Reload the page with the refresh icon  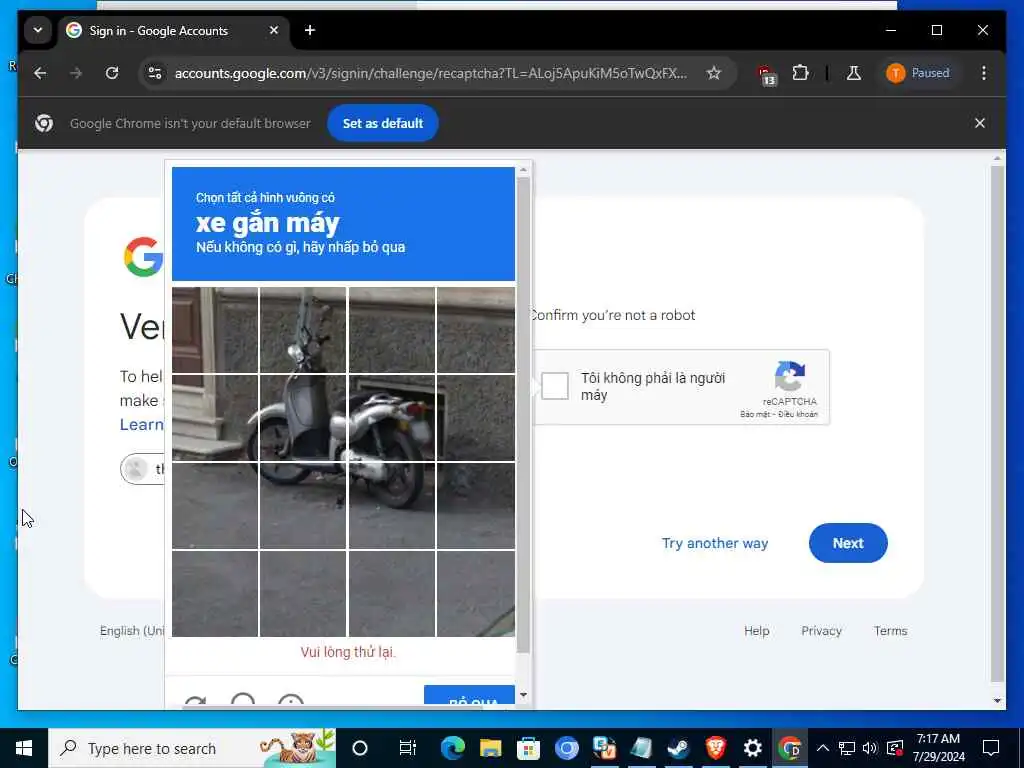[112, 73]
